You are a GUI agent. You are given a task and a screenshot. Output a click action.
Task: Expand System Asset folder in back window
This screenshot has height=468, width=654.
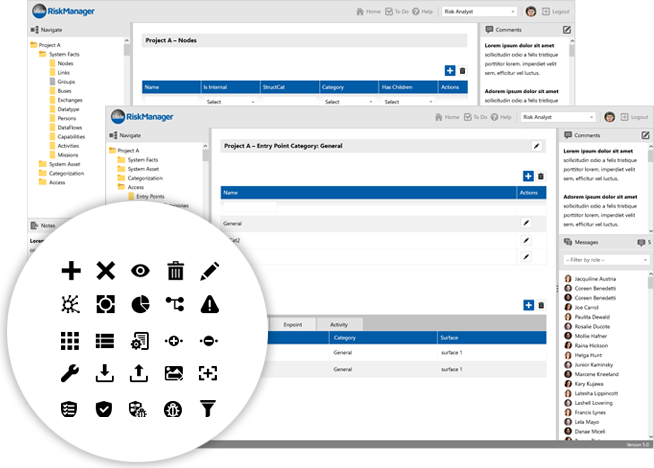pyautogui.click(x=43, y=164)
